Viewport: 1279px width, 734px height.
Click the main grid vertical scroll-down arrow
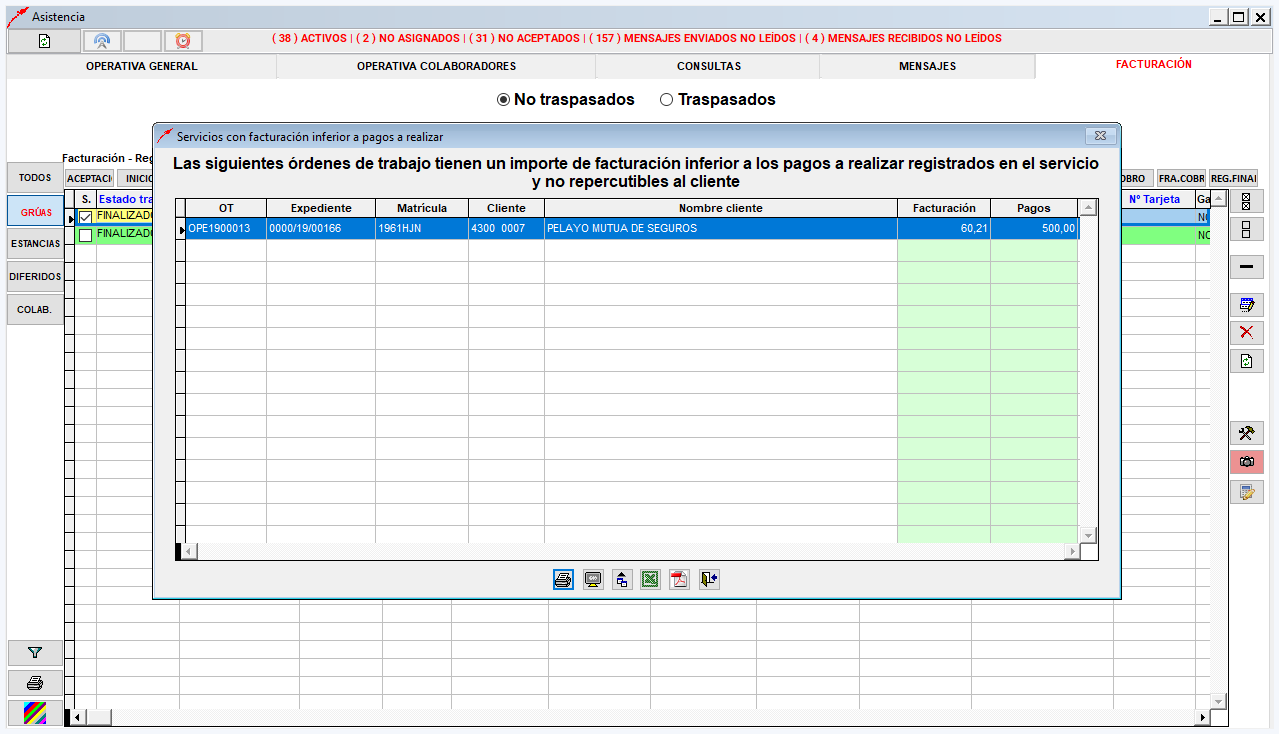(1218, 701)
